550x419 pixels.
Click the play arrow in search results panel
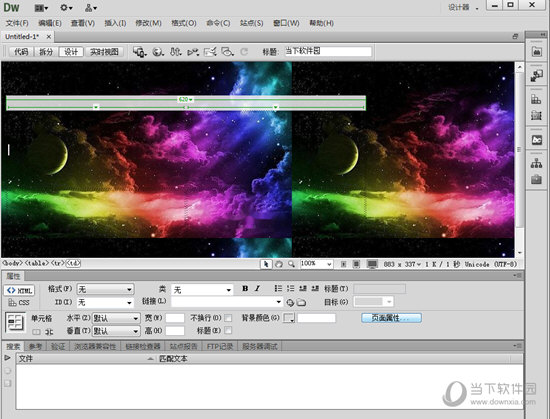7,358
